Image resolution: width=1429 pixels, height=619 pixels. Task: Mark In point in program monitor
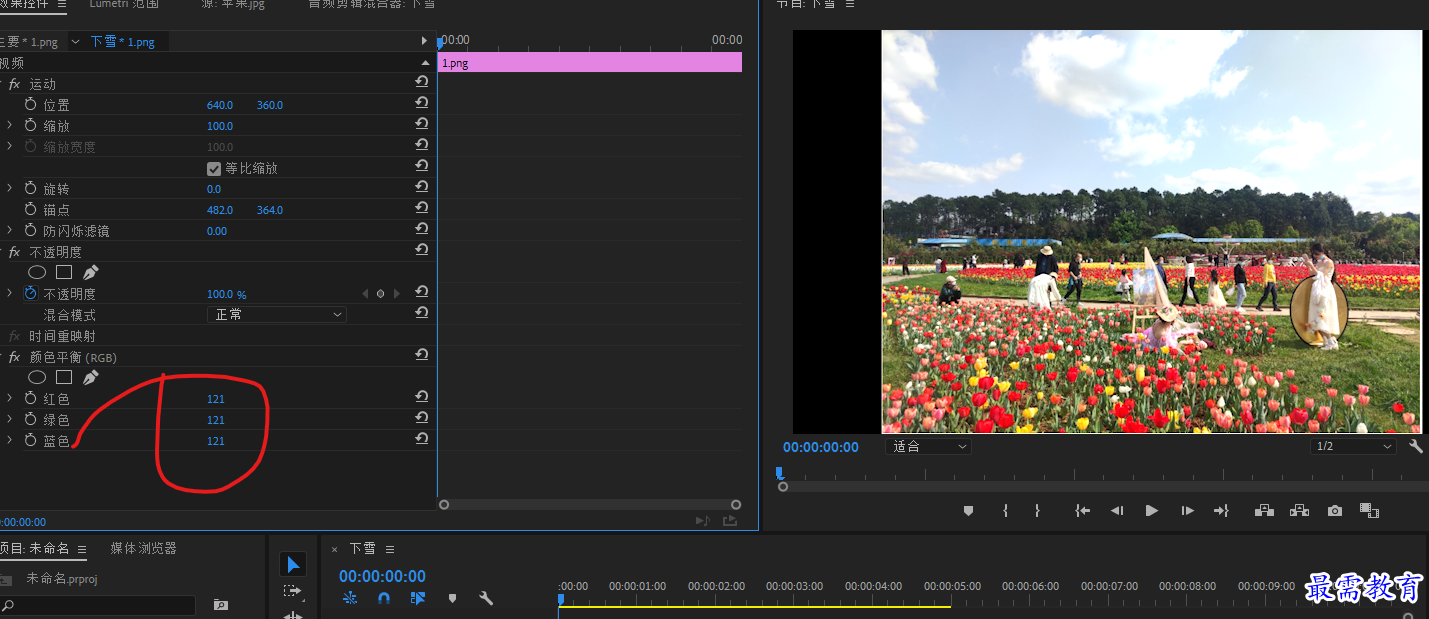(1005, 510)
